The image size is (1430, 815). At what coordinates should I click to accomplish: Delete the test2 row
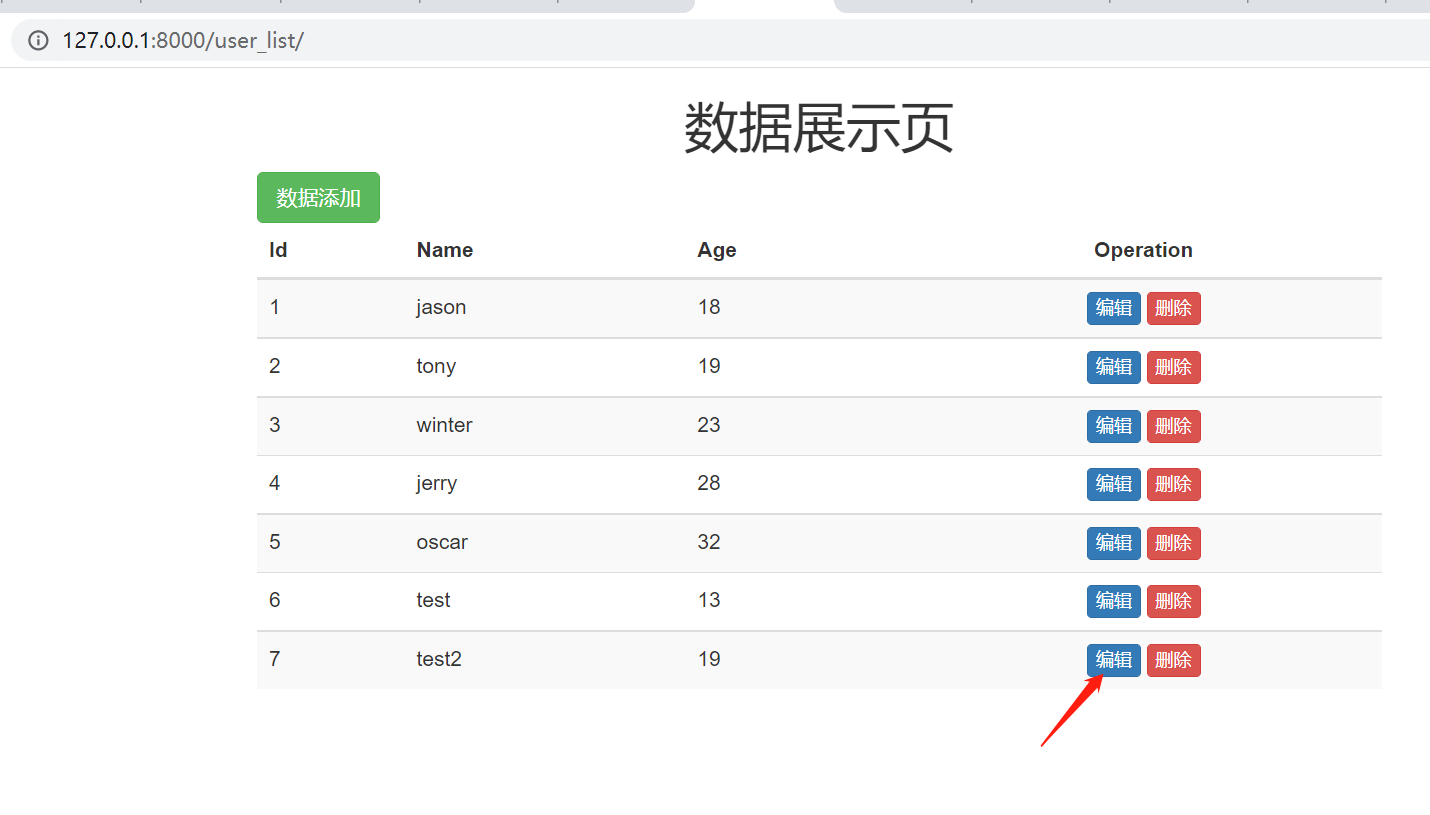coord(1173,660)
